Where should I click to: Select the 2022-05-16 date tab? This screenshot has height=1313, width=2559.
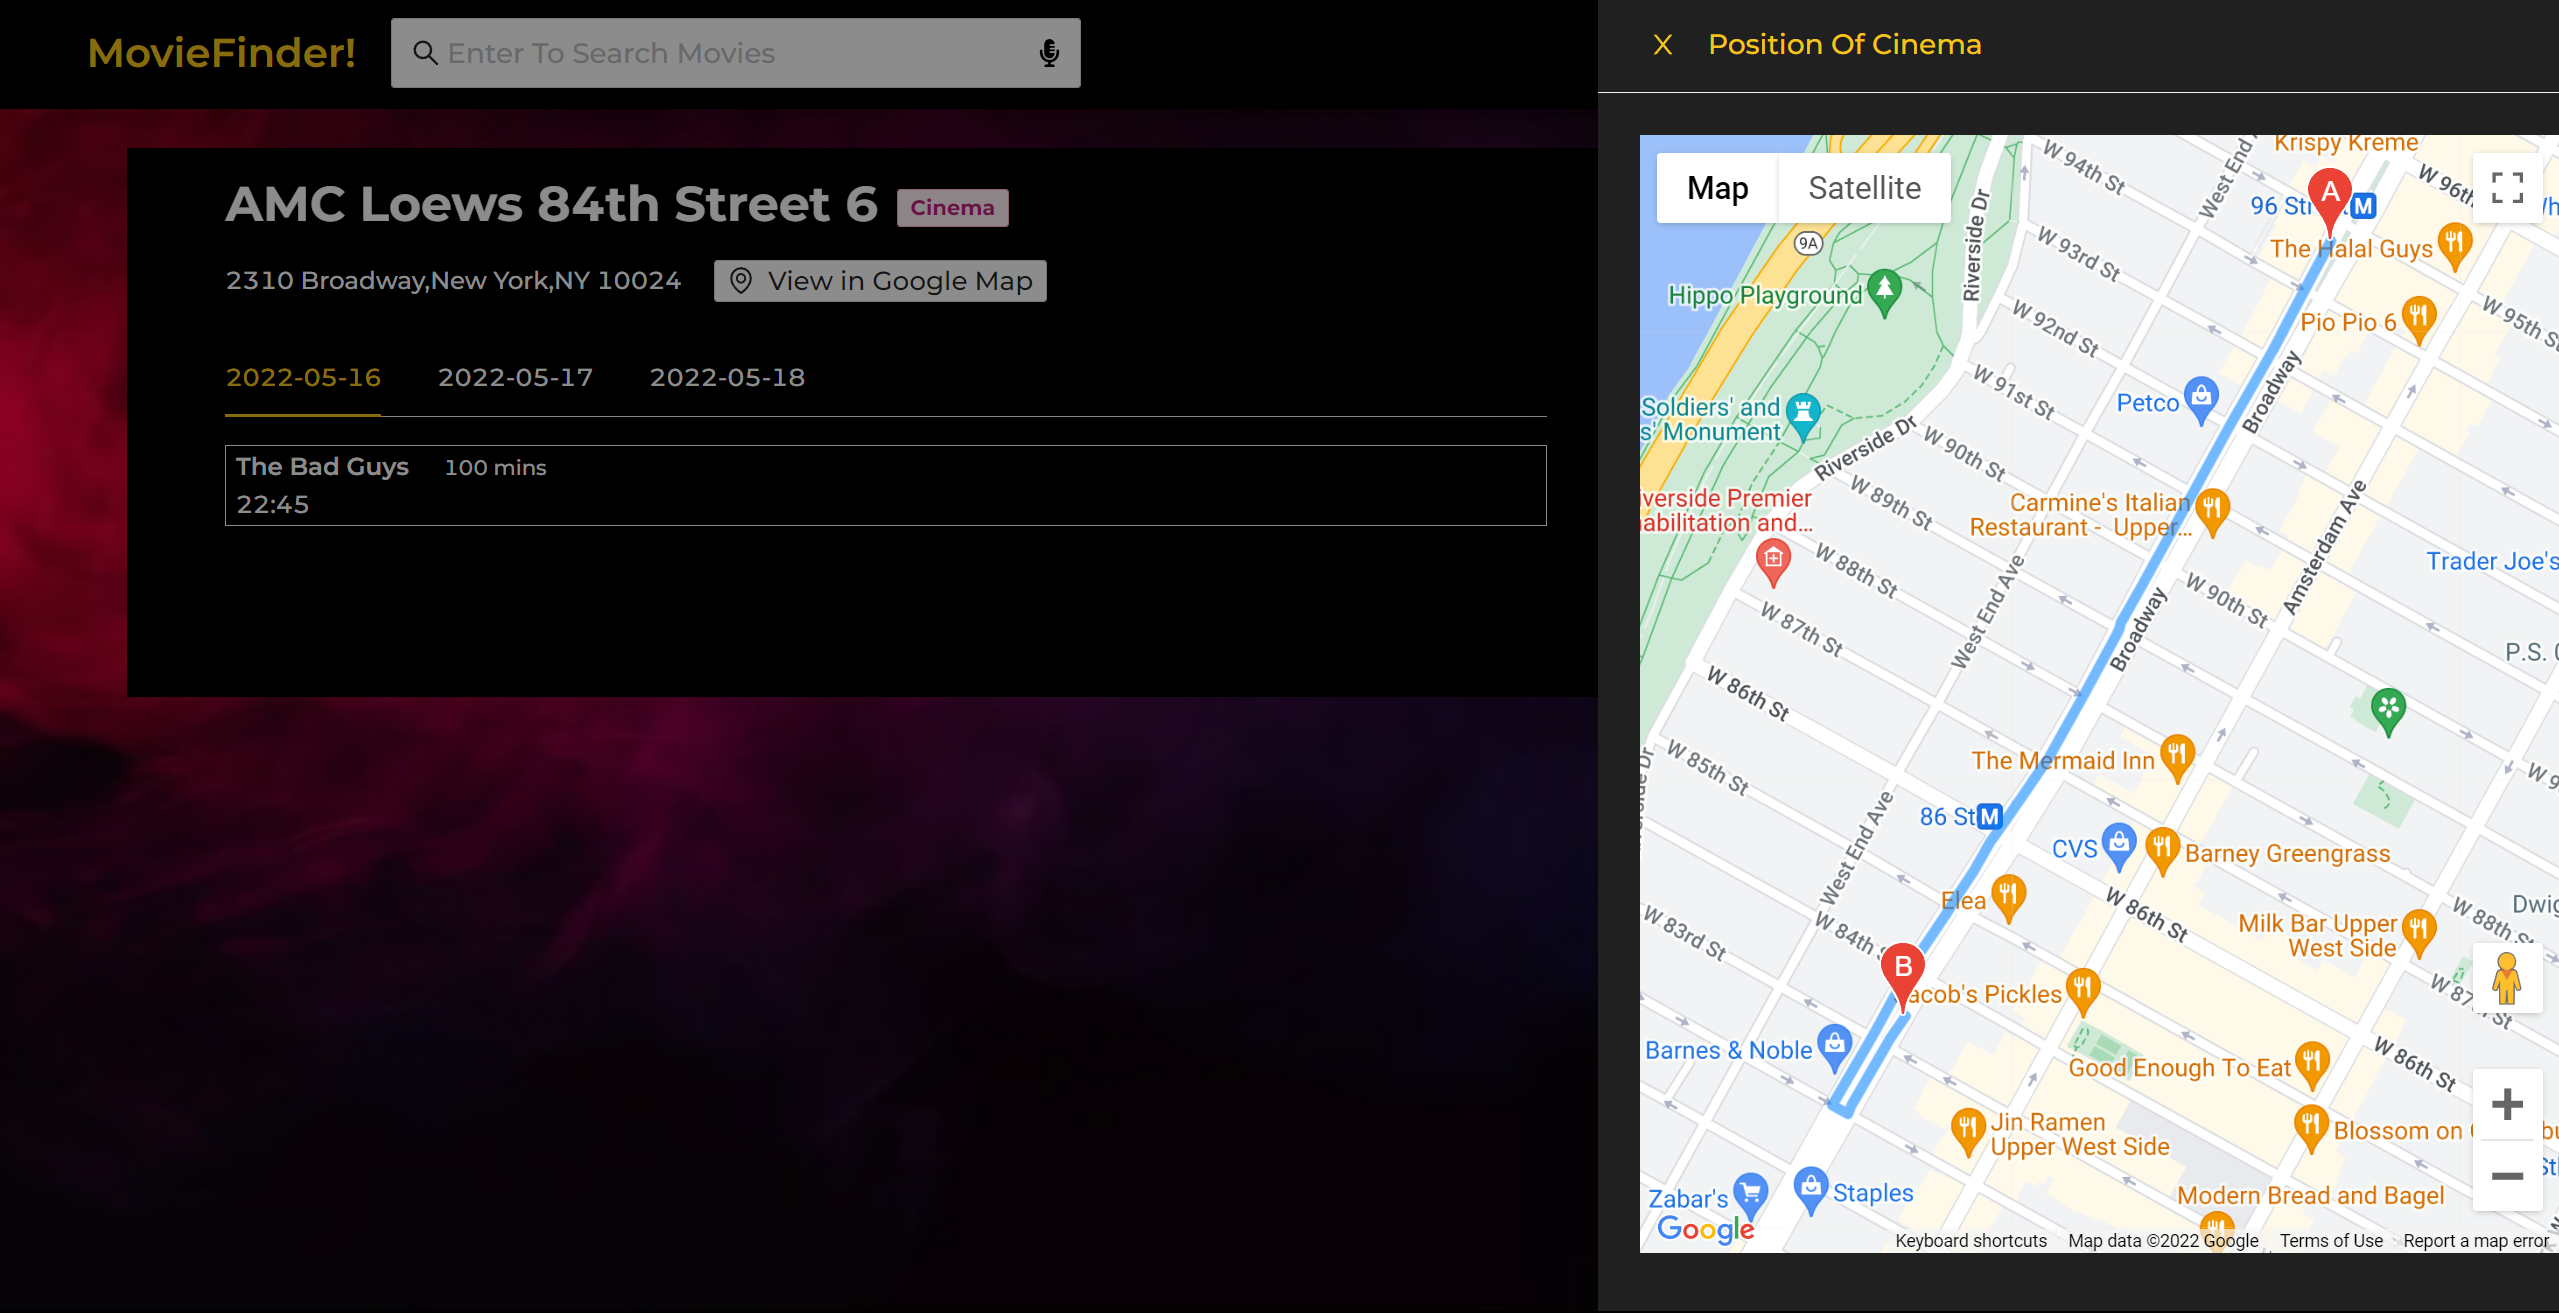(x=303, y=378)
